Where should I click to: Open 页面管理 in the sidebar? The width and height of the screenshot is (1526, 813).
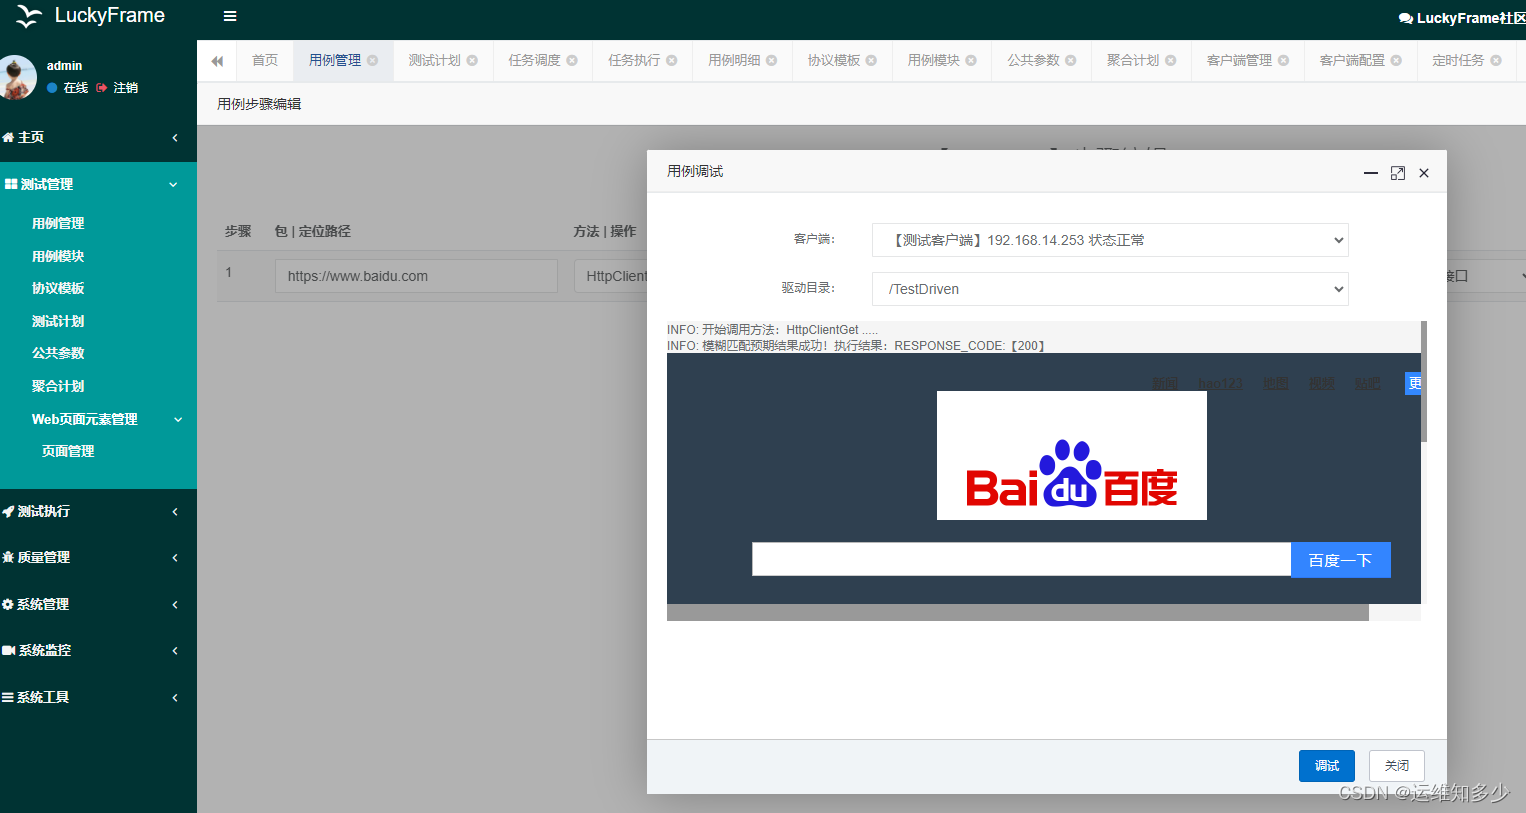click(x=68, y=451)
